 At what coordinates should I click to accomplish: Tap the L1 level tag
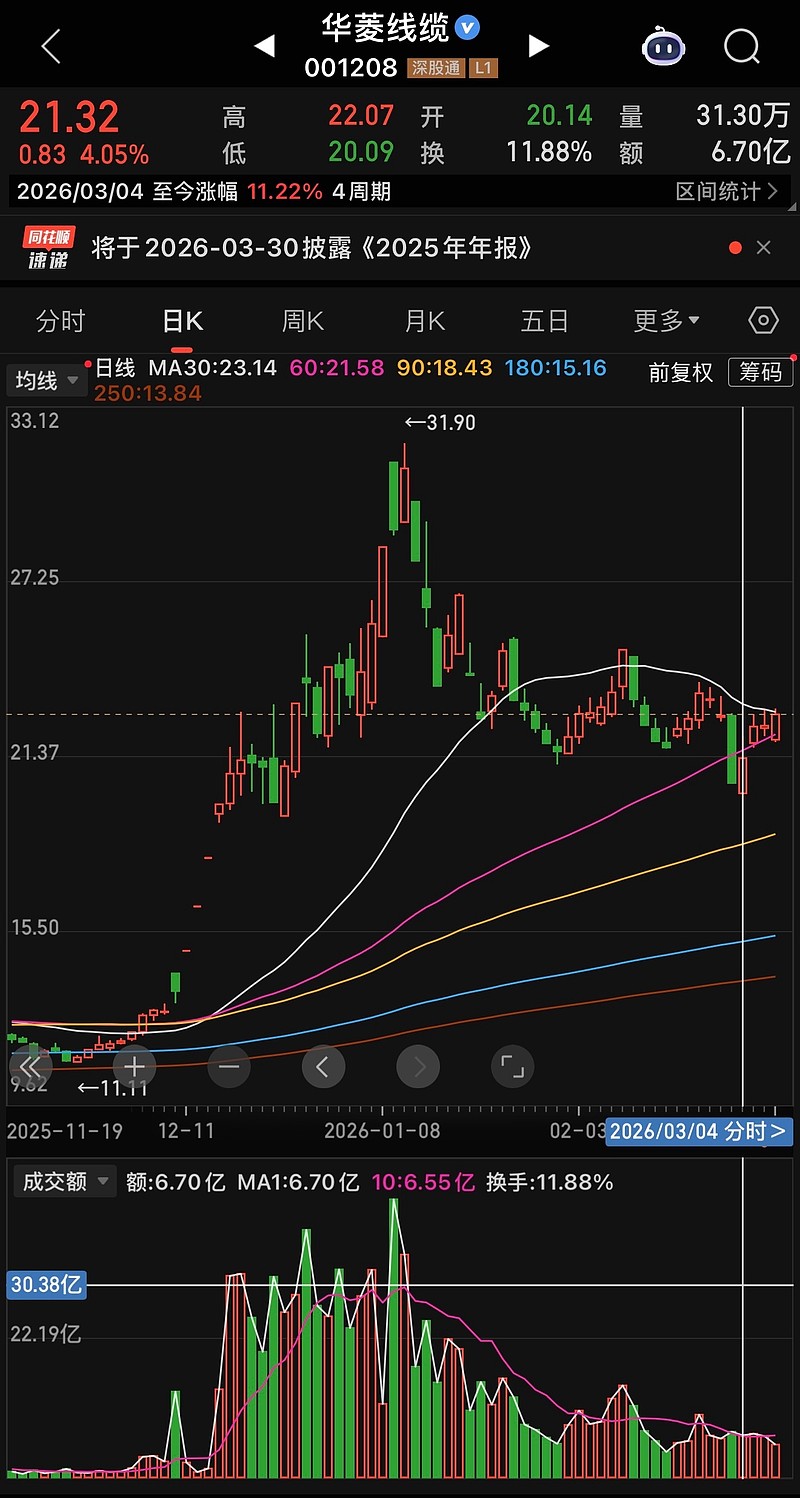pos(484,68)
